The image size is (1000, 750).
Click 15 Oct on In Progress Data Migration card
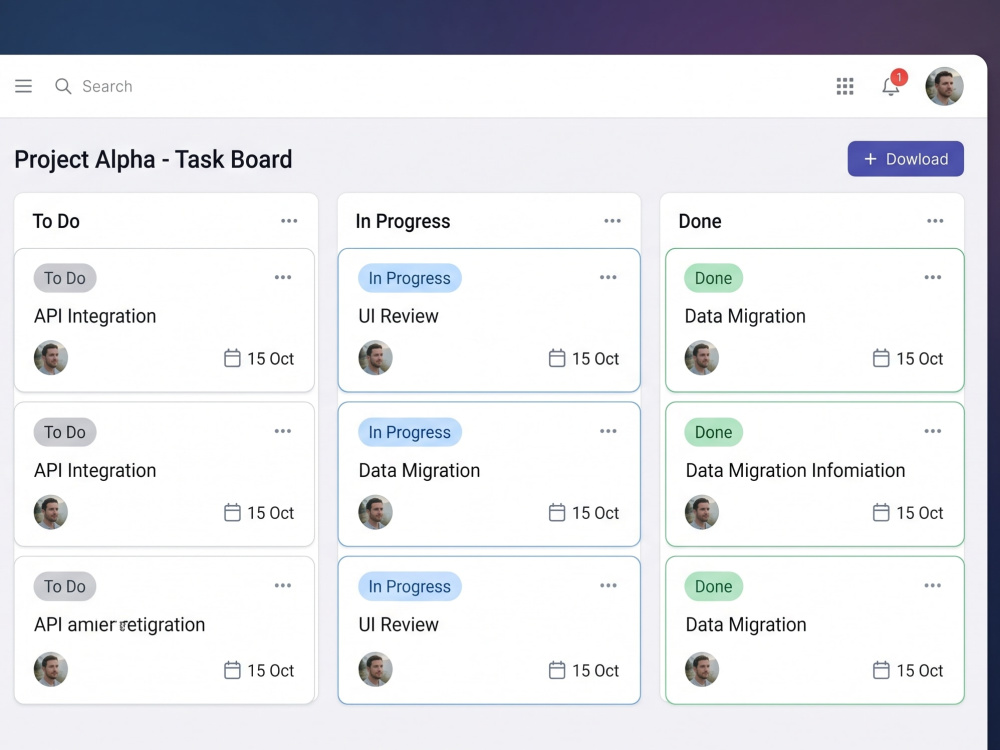pyautogui.click(x=595, y=513)
